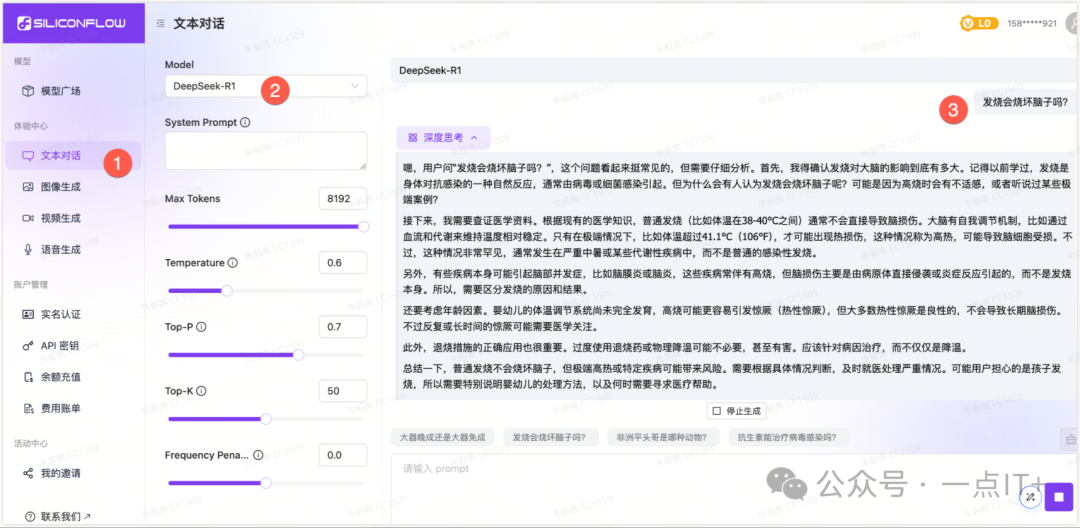Click the Frequency Penalty info icon

tap(258, 455)
